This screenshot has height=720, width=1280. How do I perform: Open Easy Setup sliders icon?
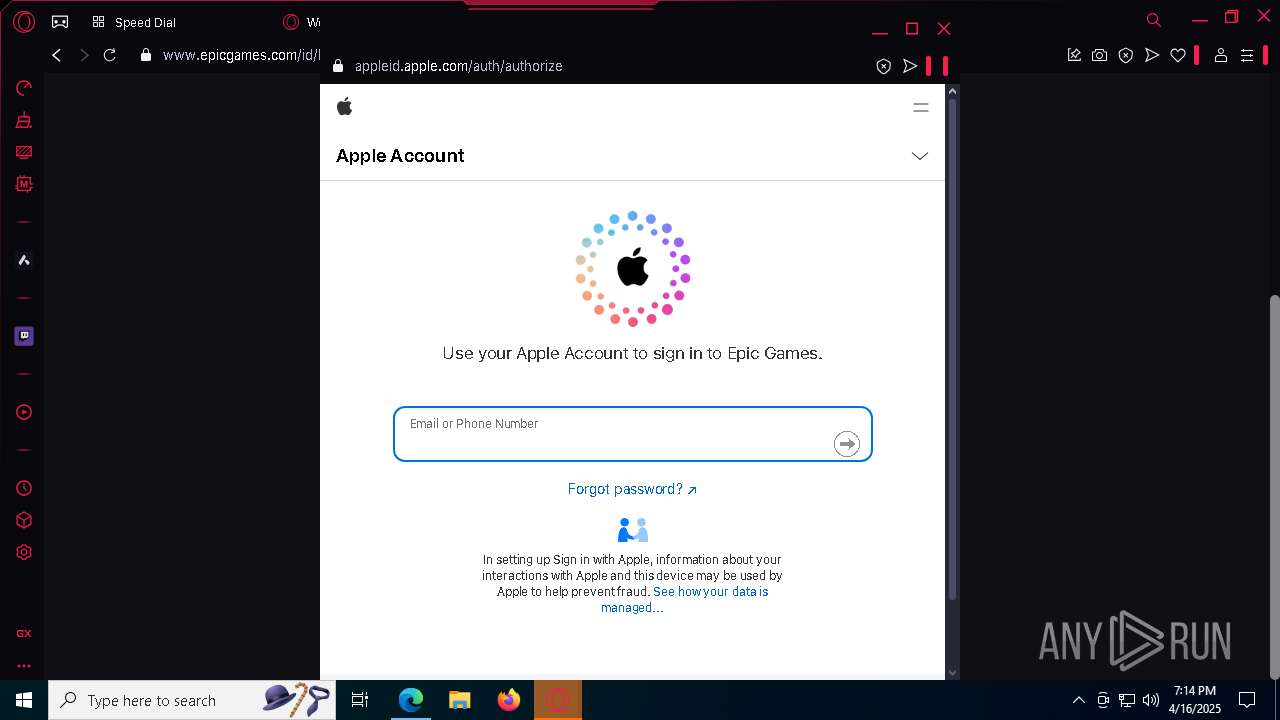[x=1247, y=55]
